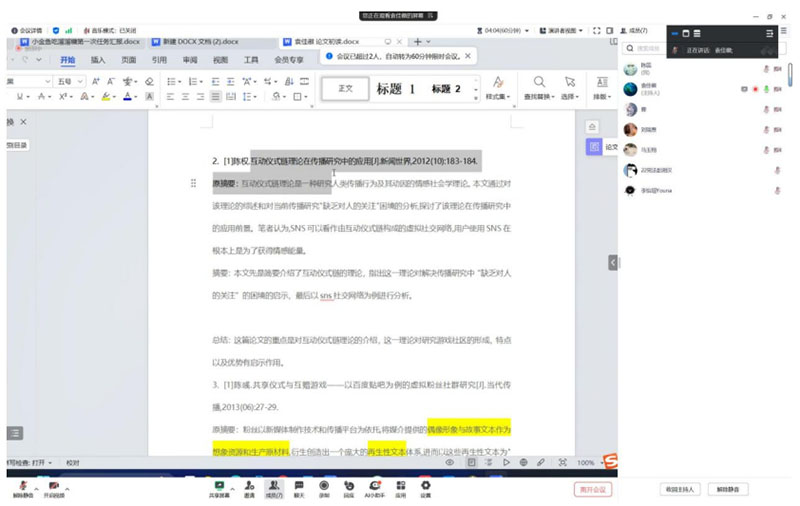Open the font size dropdown showing 五号

point(69,81)
